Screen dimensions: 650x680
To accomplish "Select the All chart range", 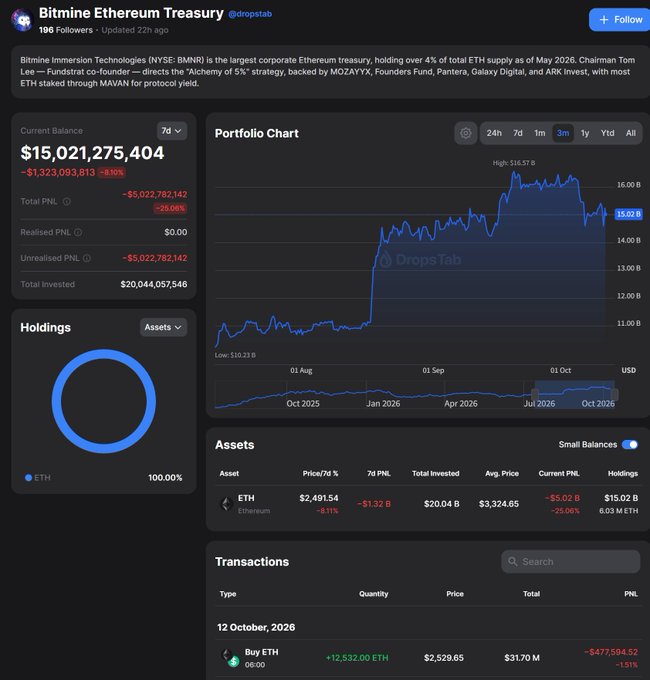I will (630, 133).
